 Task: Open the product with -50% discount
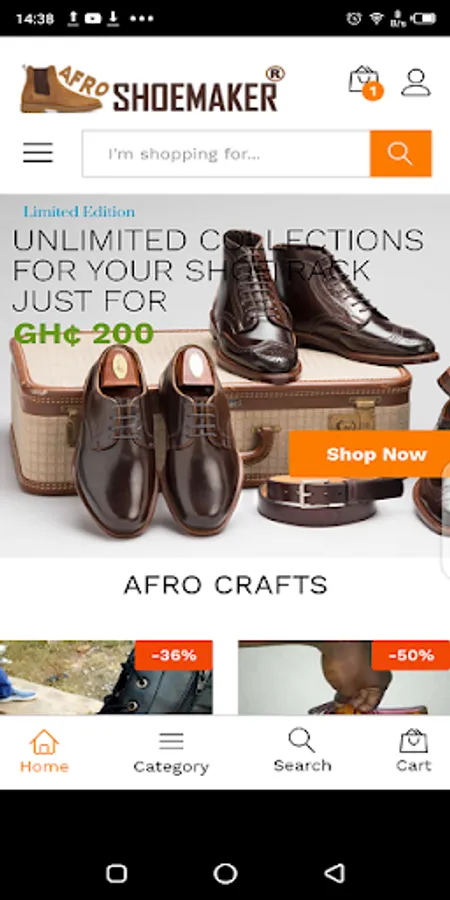click(x=344, y=677)
